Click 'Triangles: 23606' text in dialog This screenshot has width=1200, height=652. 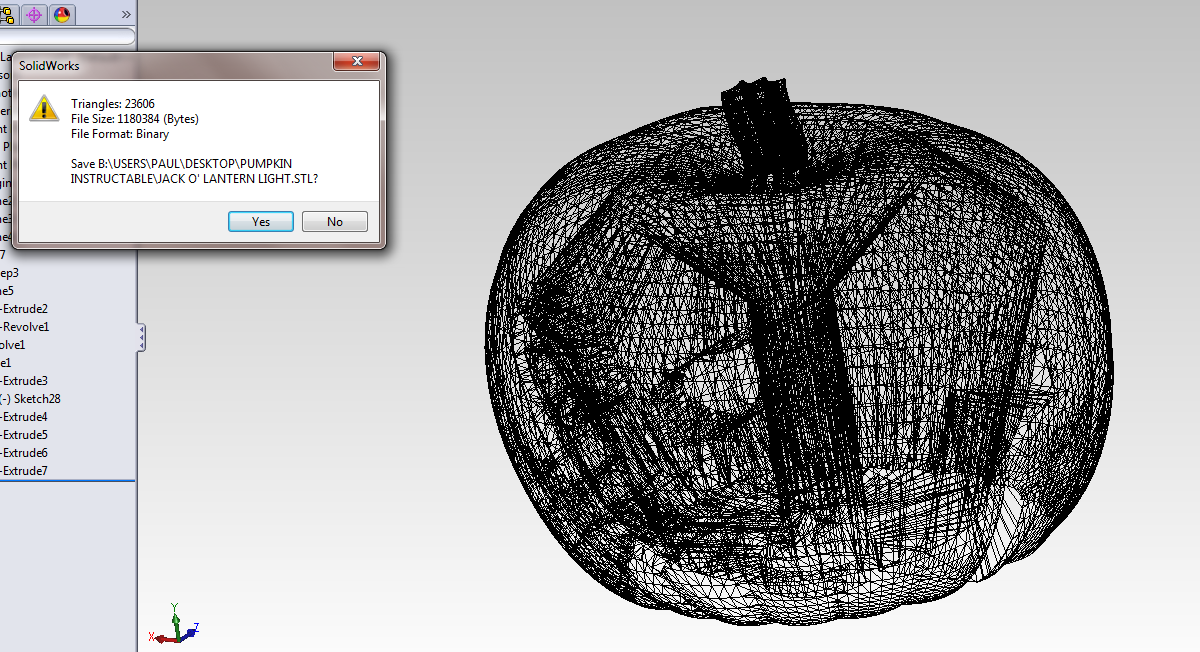tap(113, 104)
